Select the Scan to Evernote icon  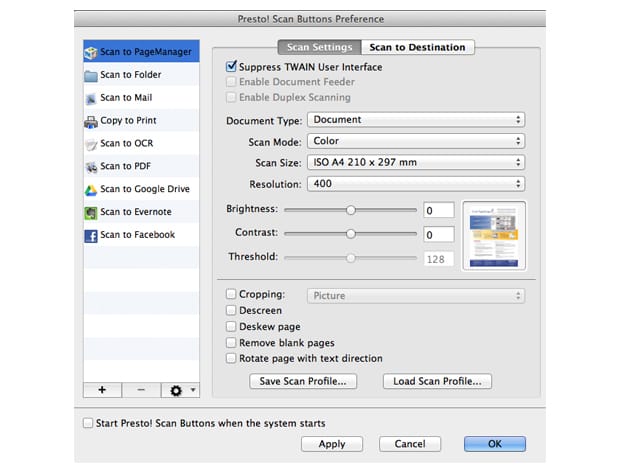pyautogui.click(x=91, y=212)
